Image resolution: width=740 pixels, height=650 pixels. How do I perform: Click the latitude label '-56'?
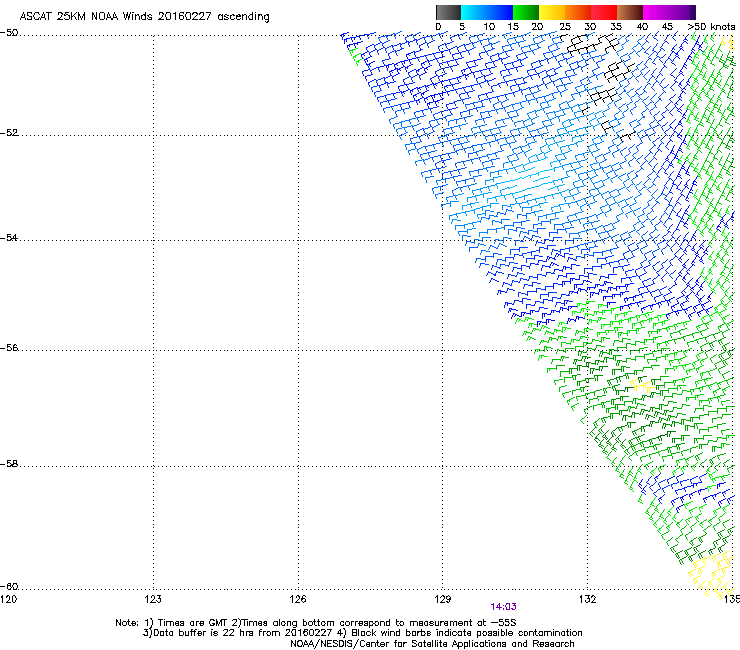point(9,348)
